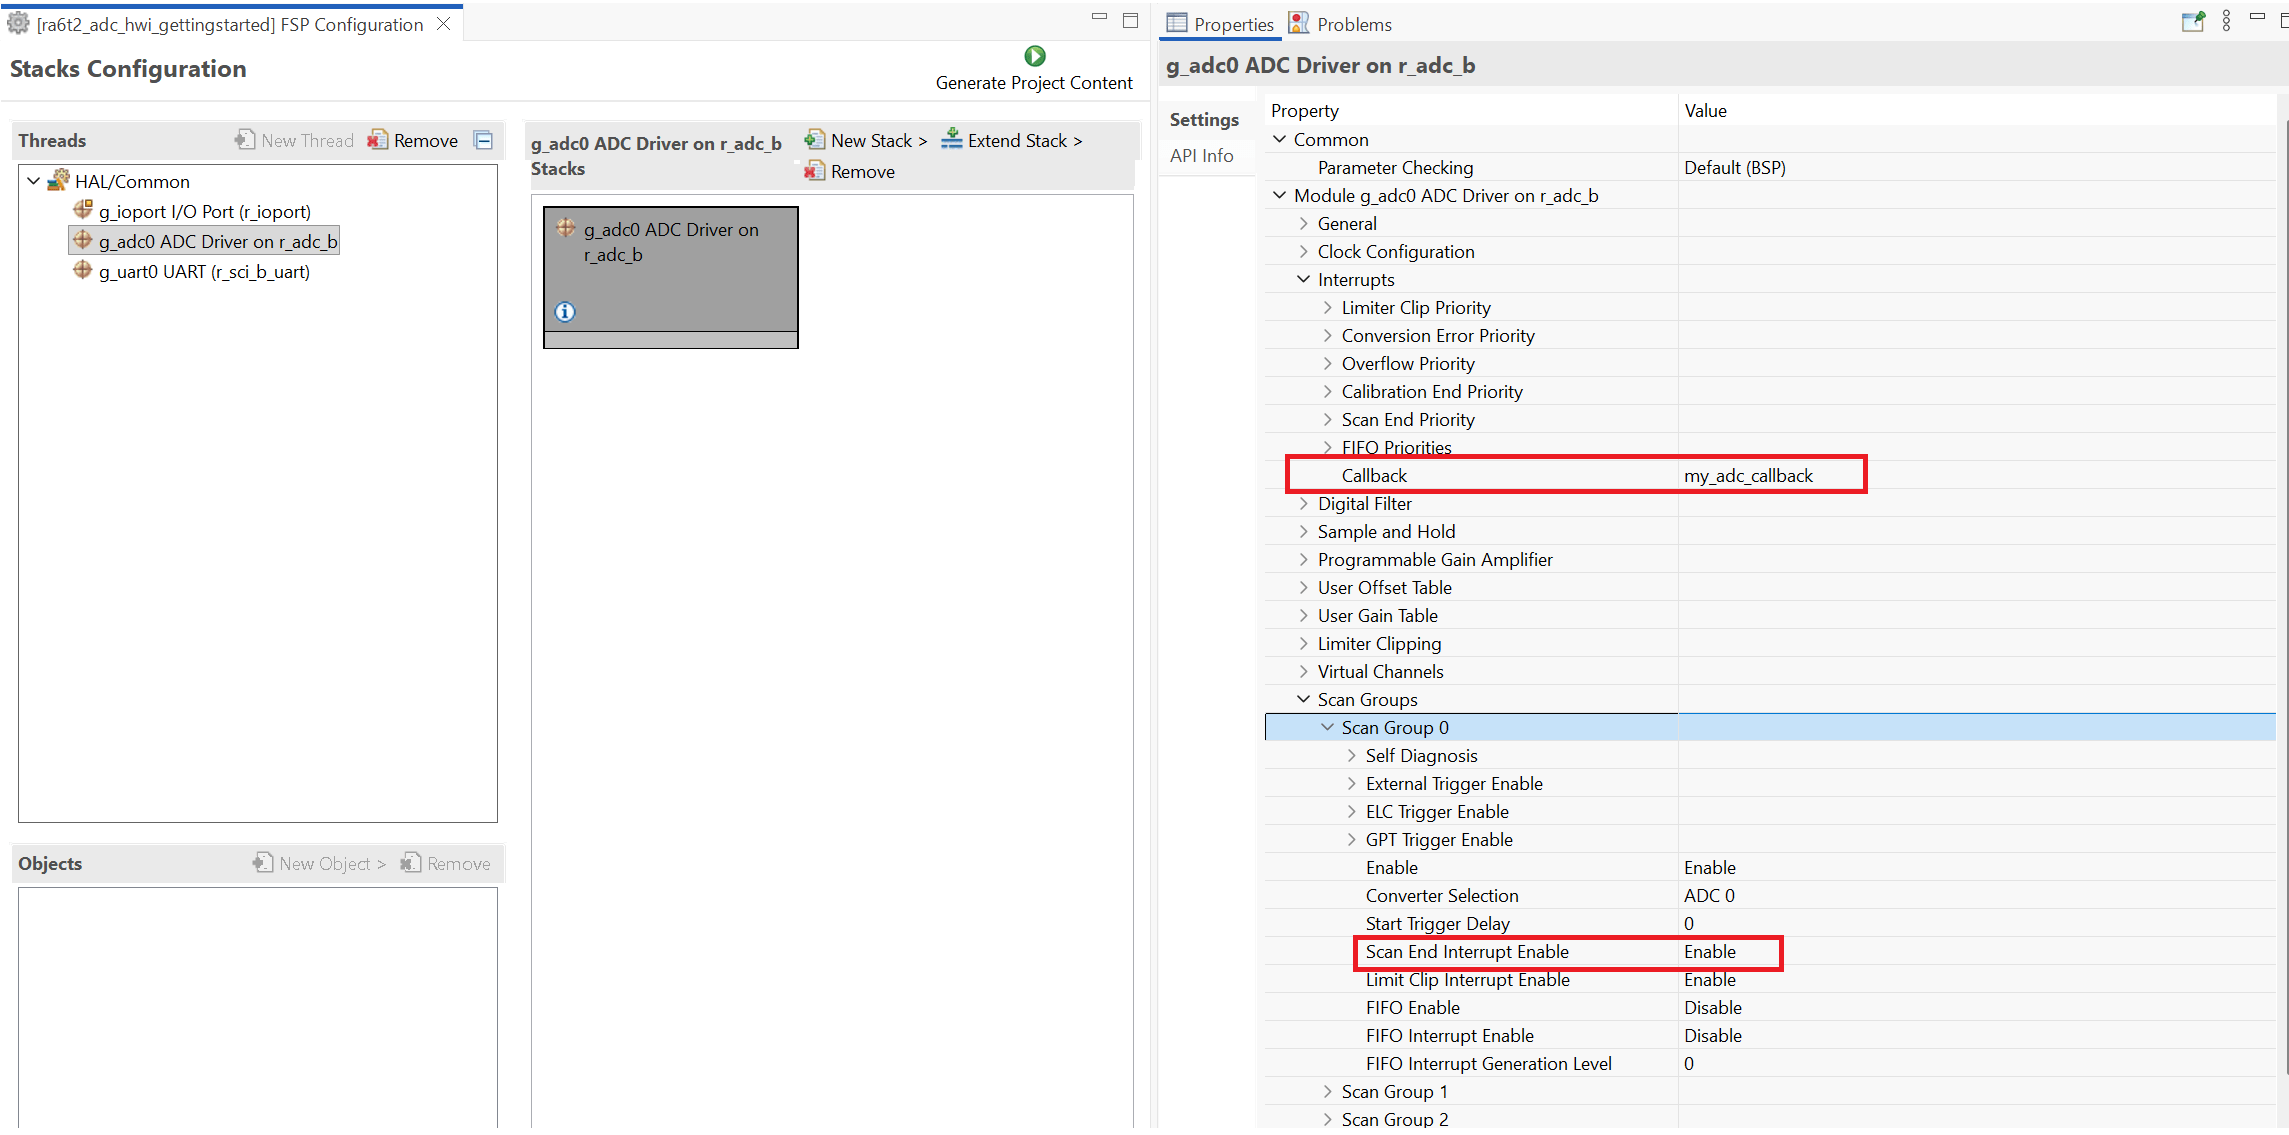Click the Remove icon in the Threads header
The image size is (2289, 1135).
tap(378, 140)
